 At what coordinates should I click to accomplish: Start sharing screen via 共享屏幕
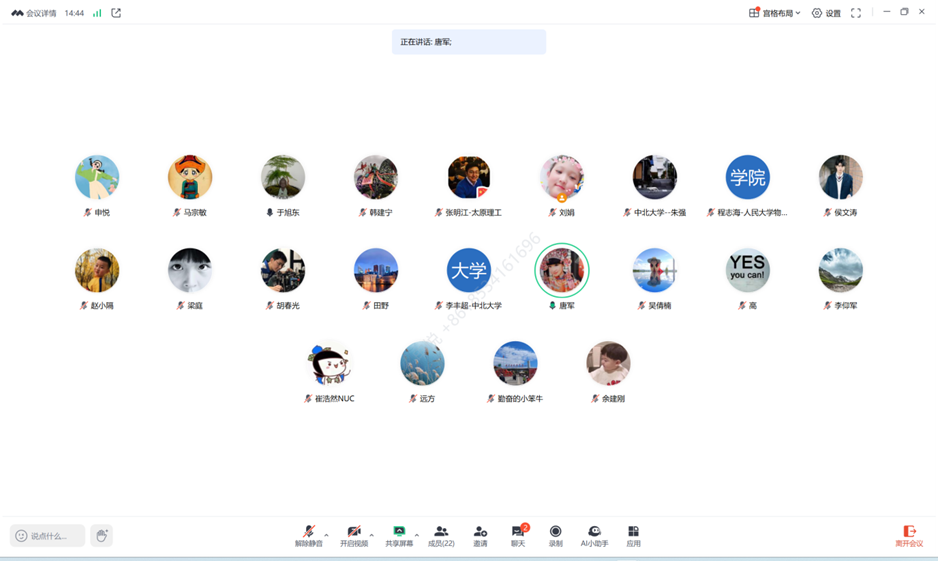click(x=399, y=535)
